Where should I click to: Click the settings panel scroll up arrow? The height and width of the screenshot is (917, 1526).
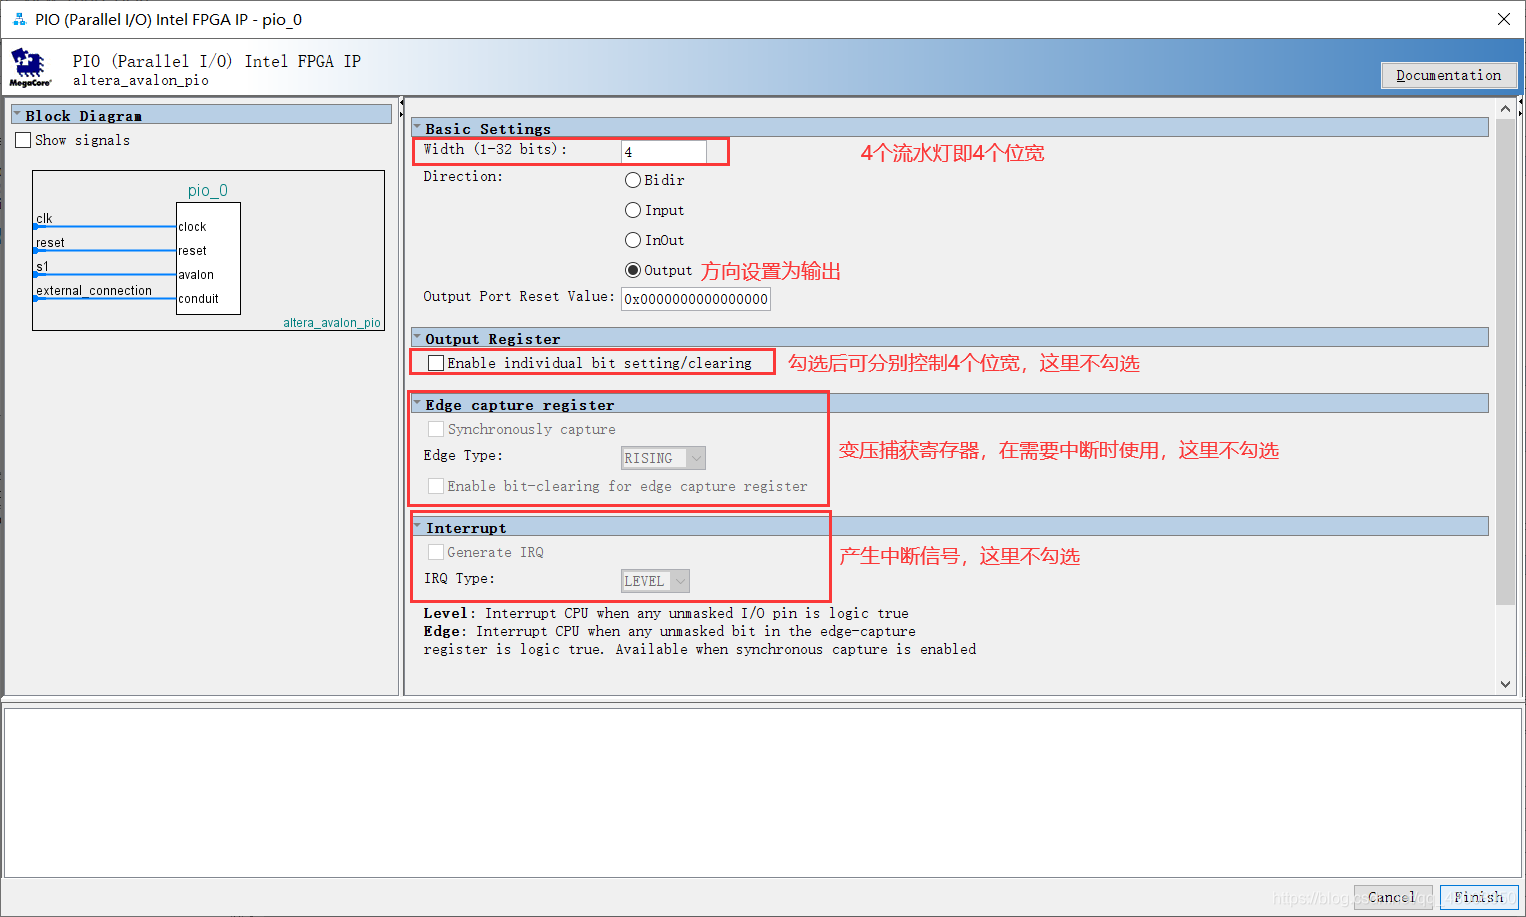click(x=1505, y=108)
